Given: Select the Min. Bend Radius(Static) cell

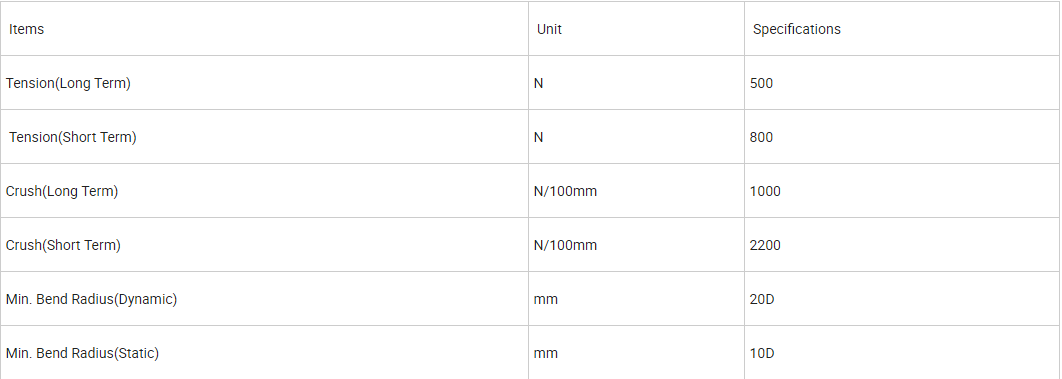Looking at the screenshot, I should click(x=264, y=353).
